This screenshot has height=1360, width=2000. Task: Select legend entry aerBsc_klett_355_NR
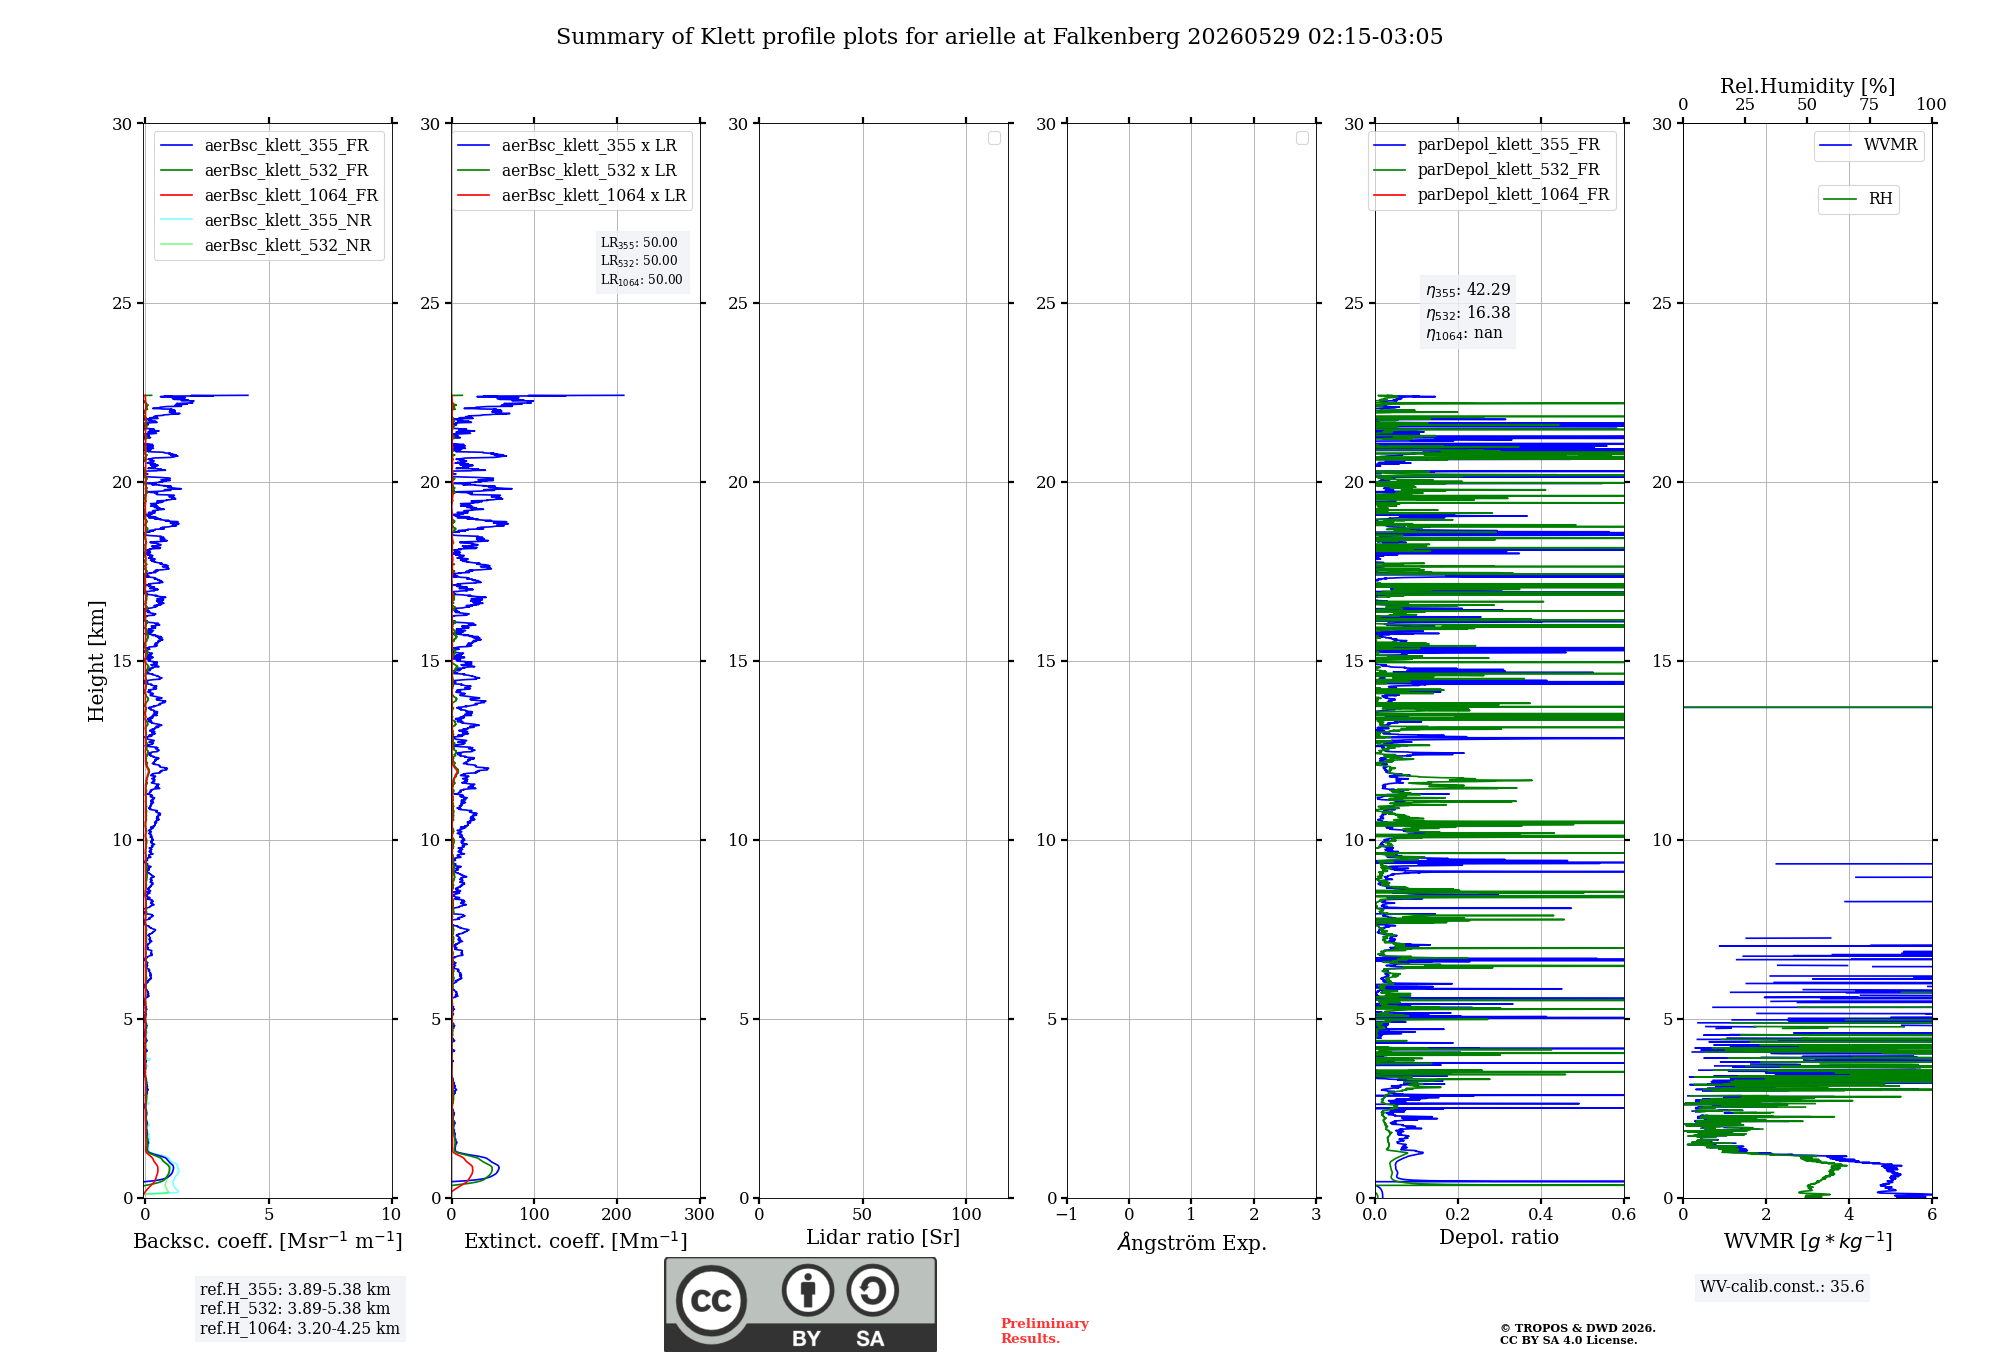pyautogui.click(x=269, y=221)
